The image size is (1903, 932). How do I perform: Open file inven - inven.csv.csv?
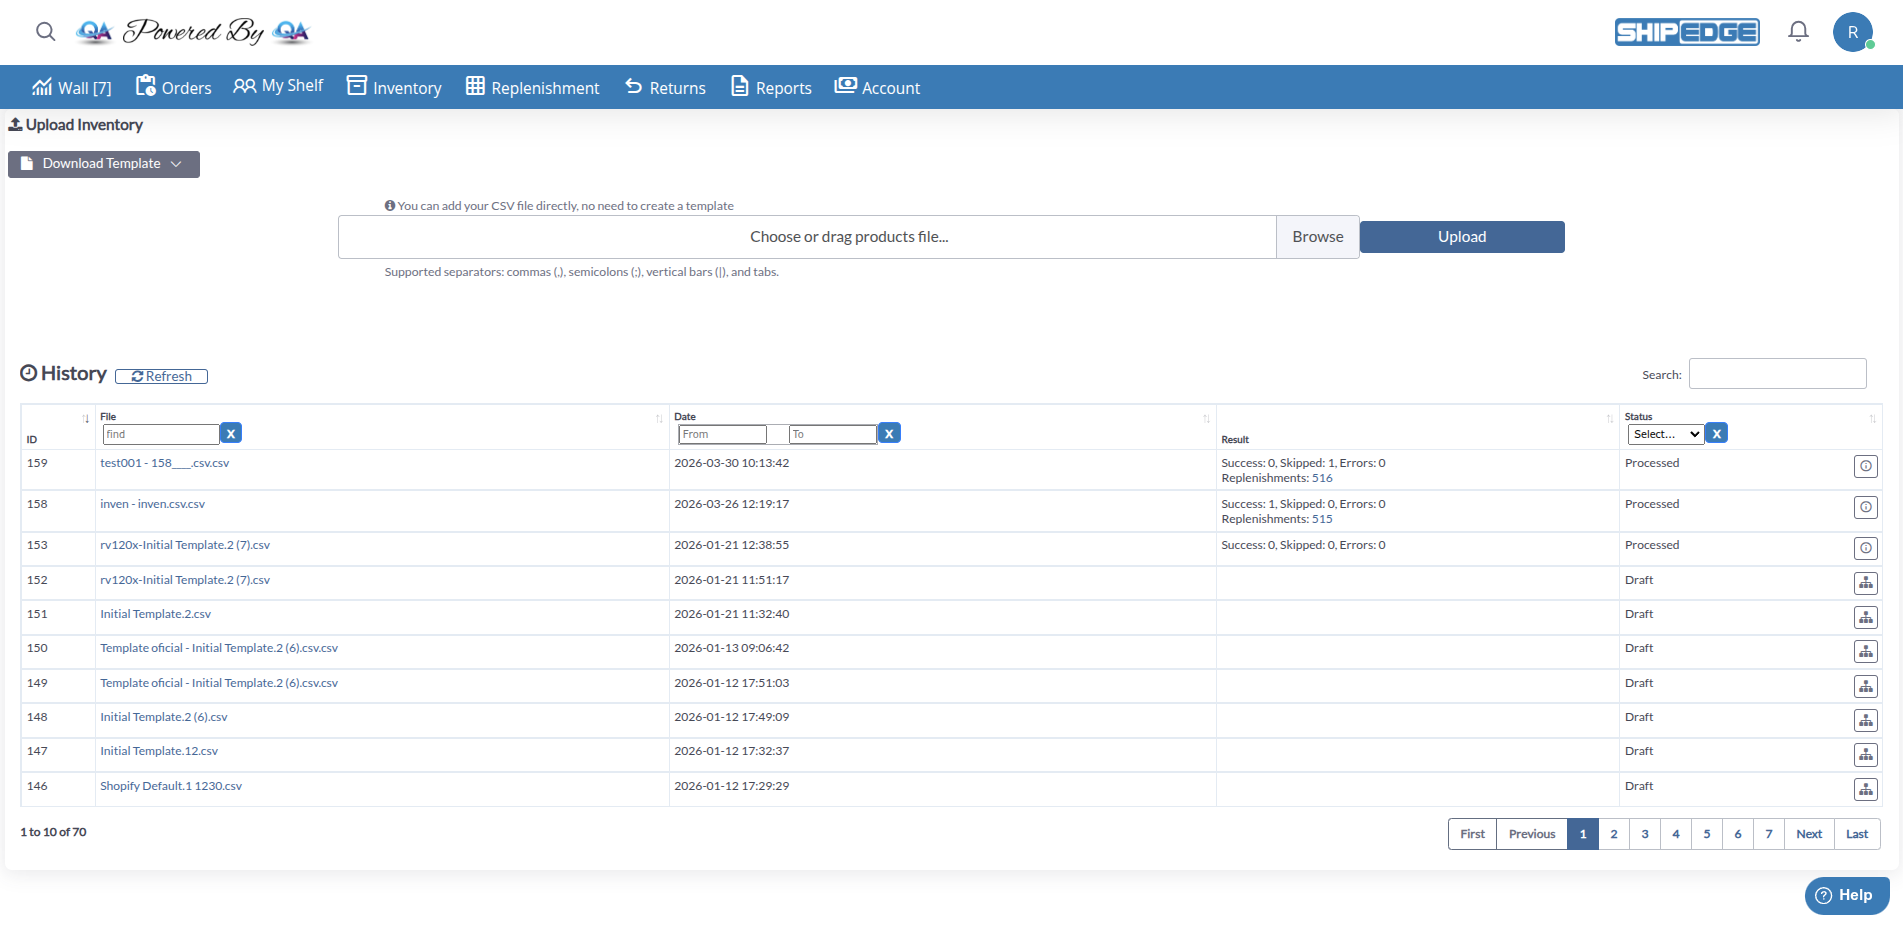[x=152, y=504]
